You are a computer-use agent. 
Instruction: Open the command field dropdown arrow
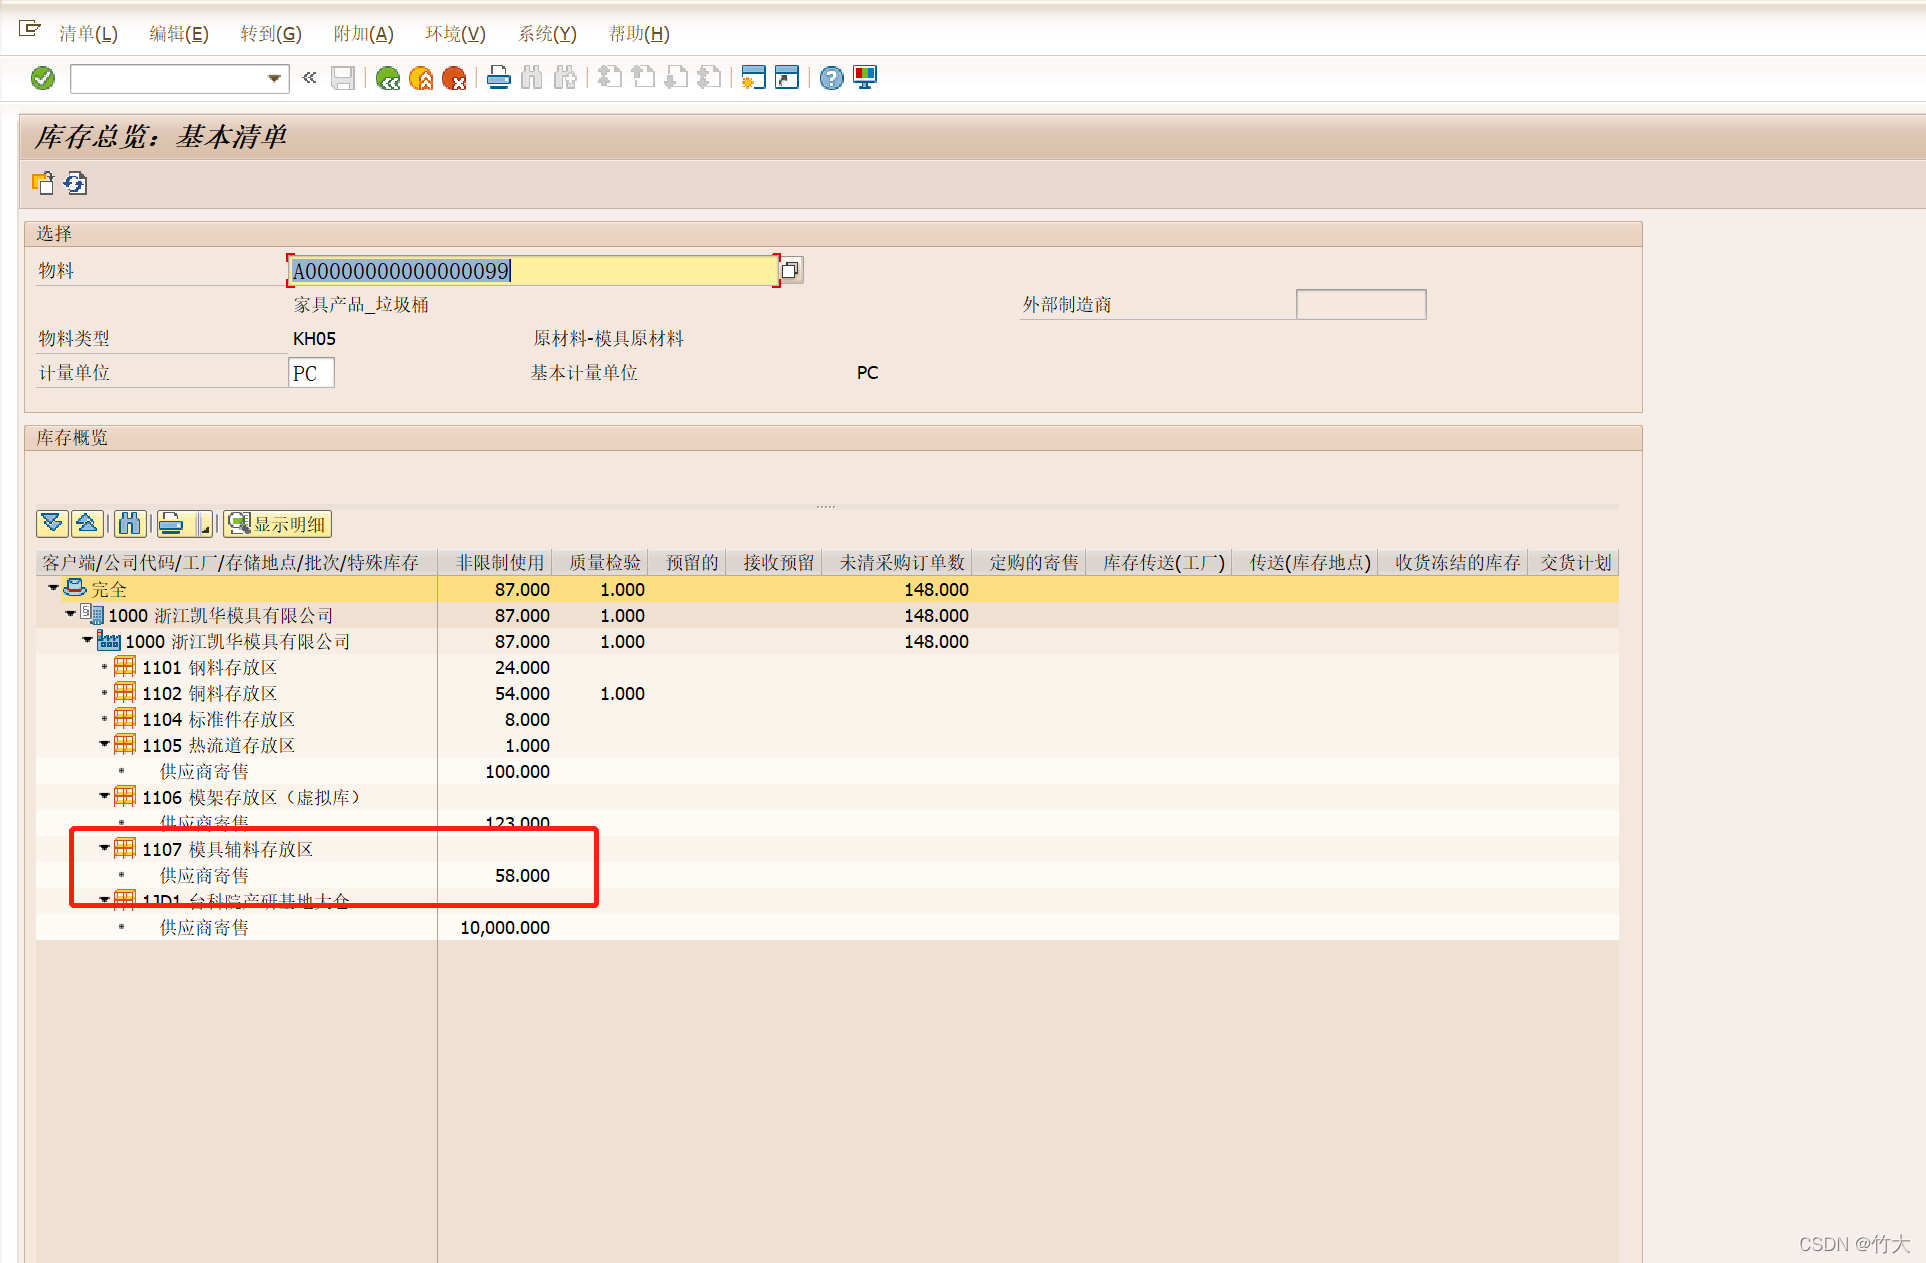(x=274, y=78)
